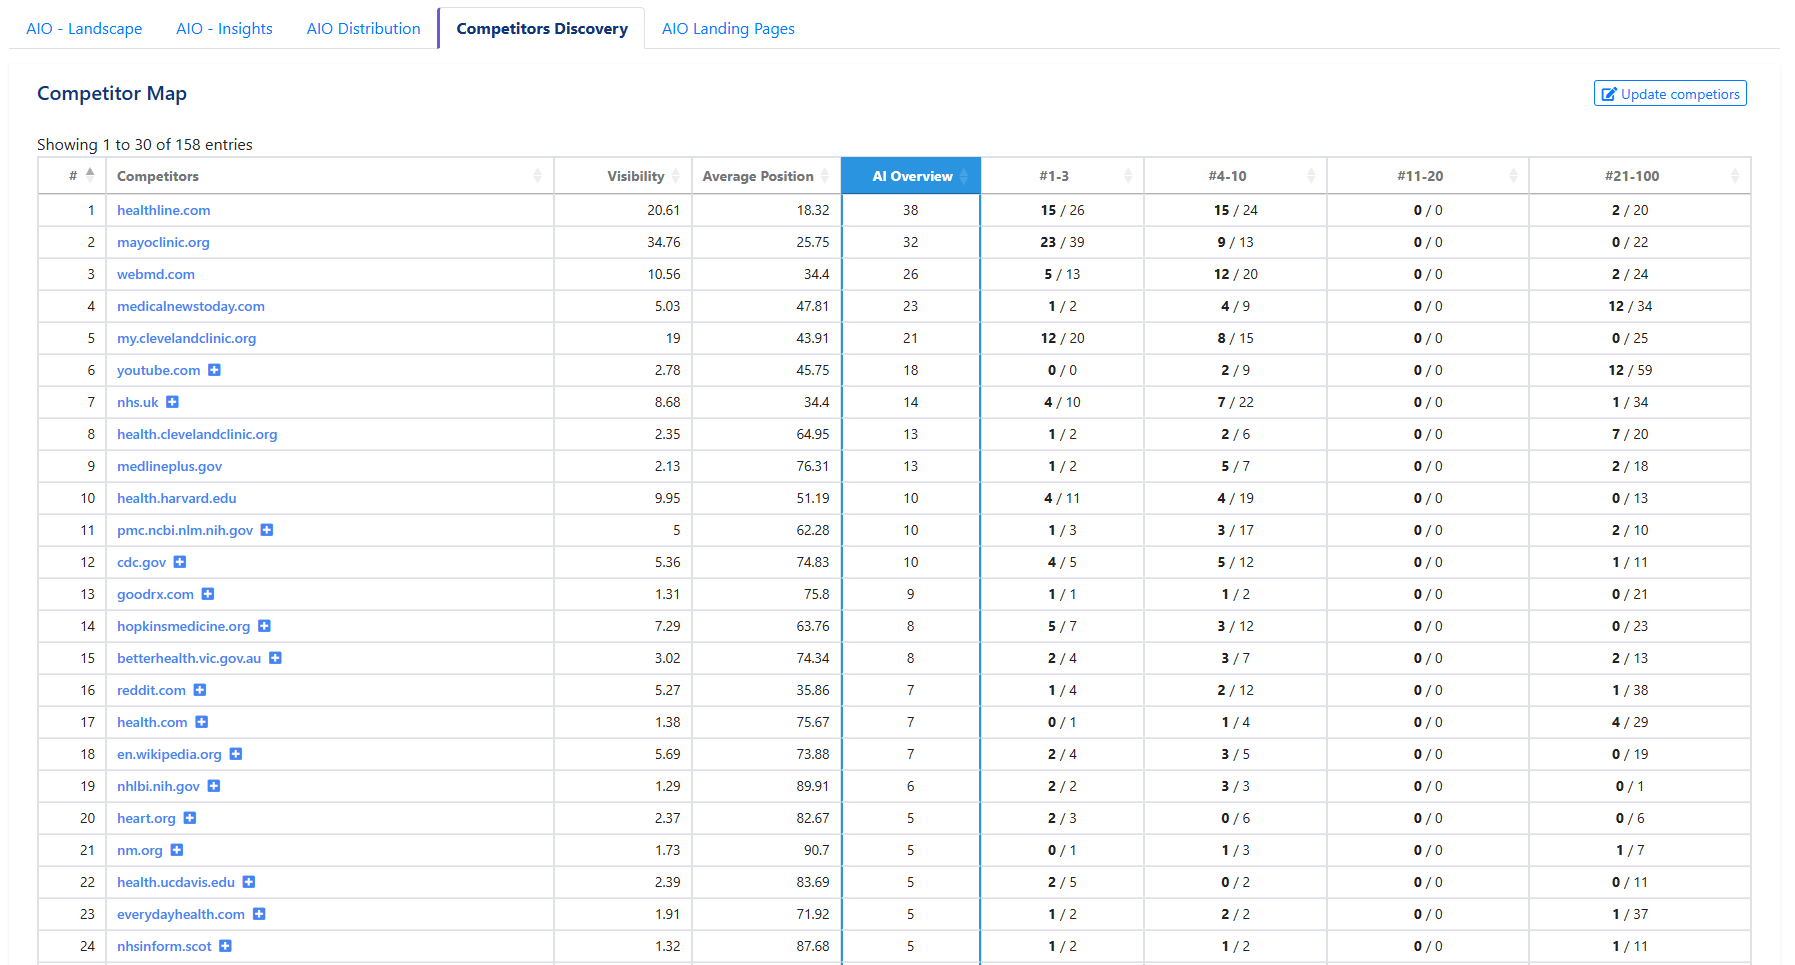Click AI Overview value 38 for healthline.com

[x=910, y=210]
